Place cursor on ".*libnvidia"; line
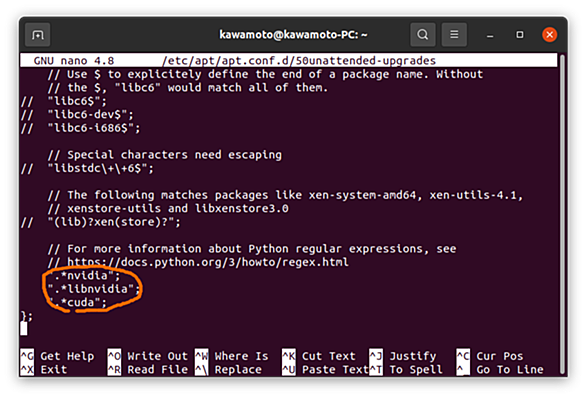Screen dimensions: 586x398 (x=94, y=289)
